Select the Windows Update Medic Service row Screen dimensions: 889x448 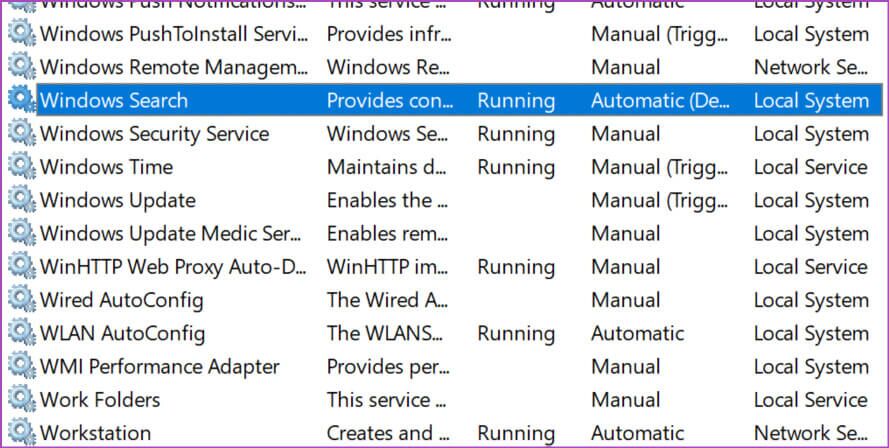(170, 234)
